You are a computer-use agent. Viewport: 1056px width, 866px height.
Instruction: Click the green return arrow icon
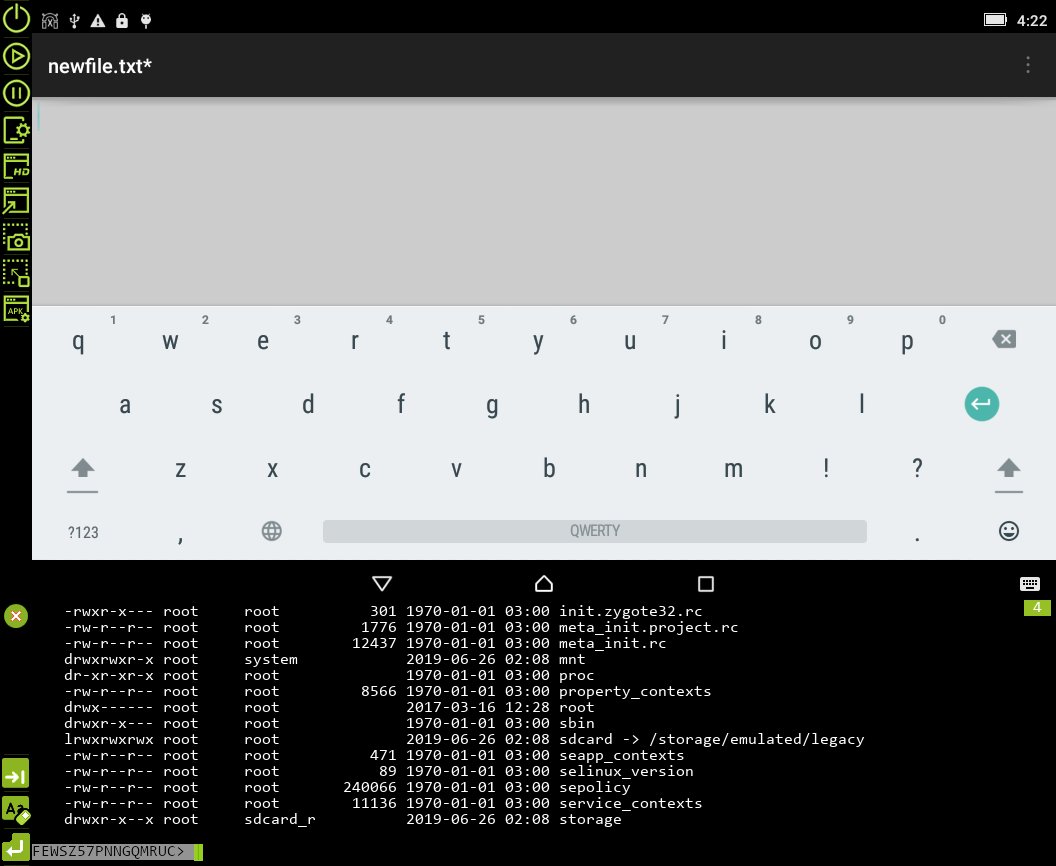16,846
